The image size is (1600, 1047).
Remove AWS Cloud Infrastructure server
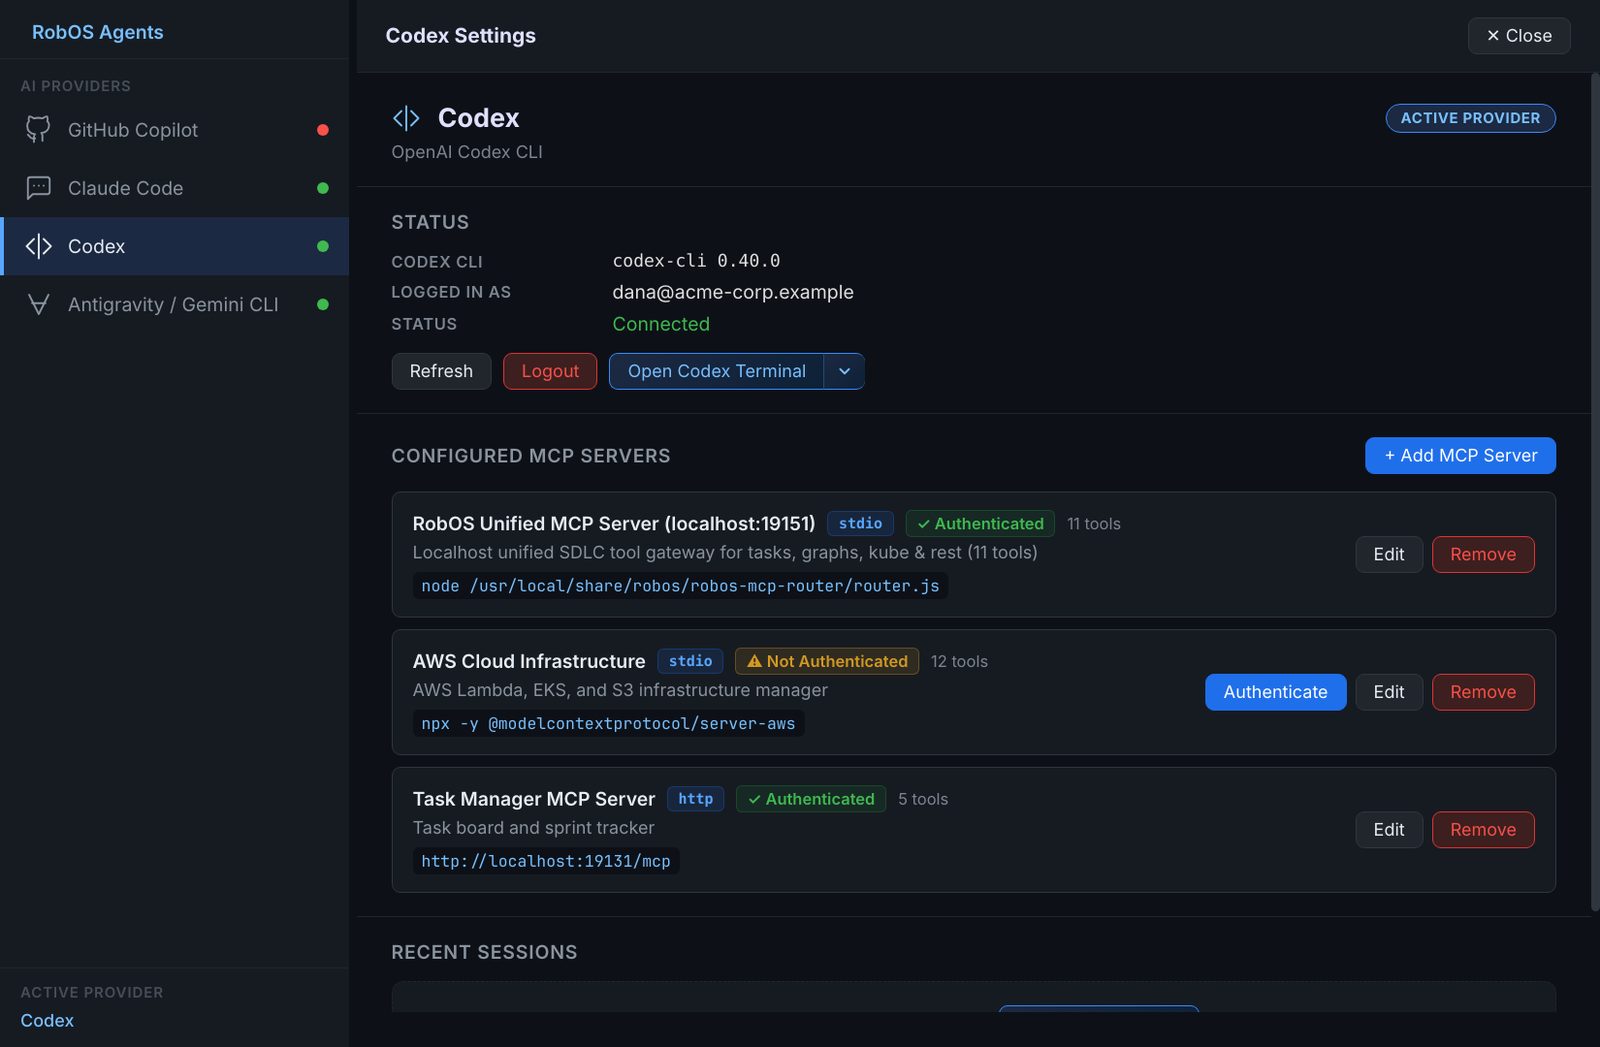1483,692
